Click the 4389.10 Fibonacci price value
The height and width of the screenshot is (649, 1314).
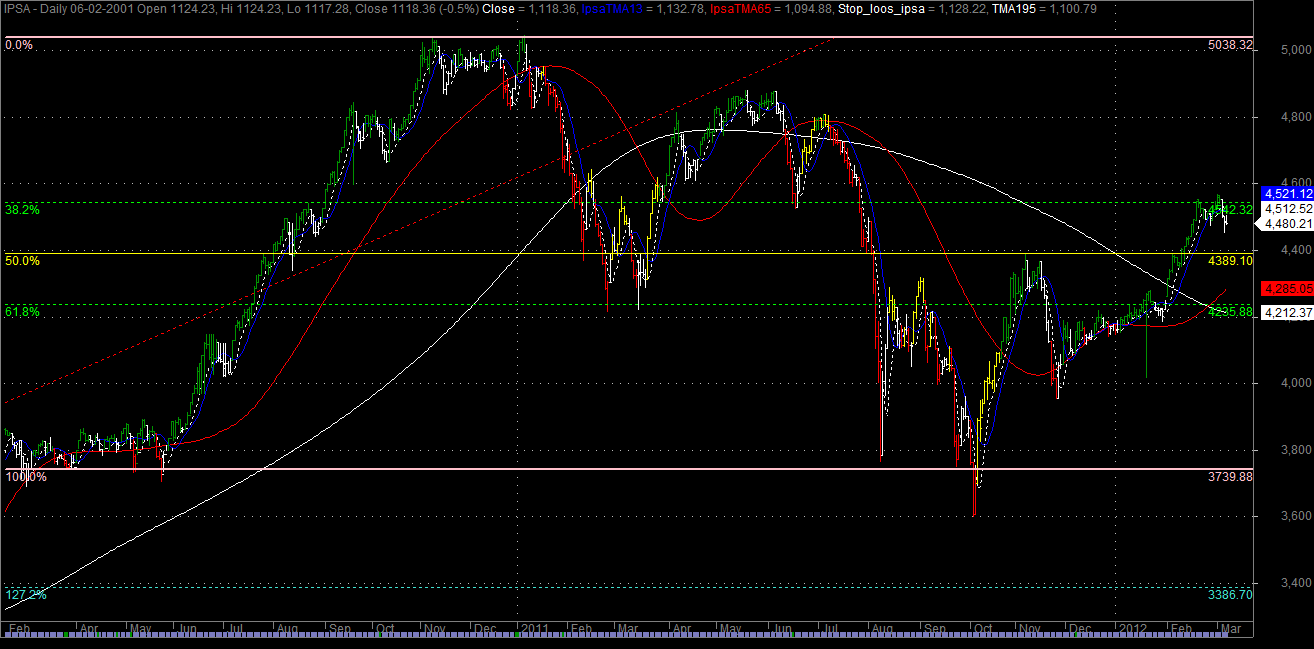[1230, 260]
